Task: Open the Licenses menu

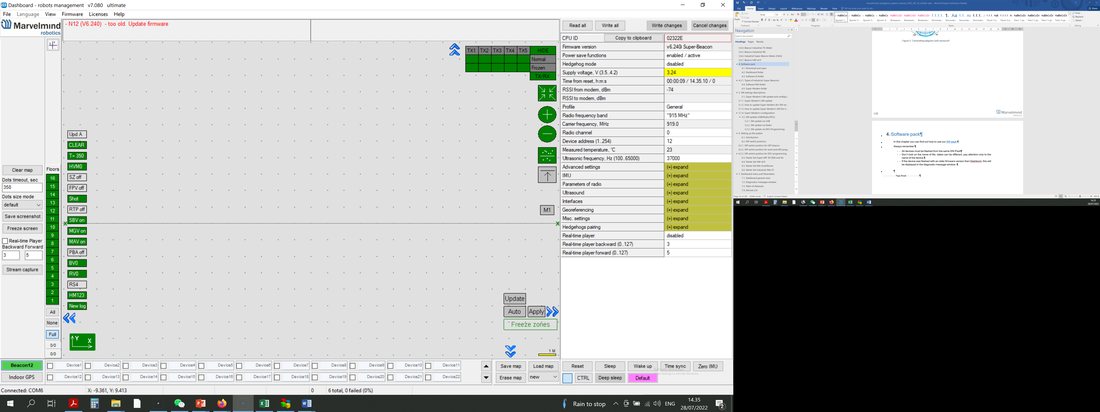Action: coord(98,14)
